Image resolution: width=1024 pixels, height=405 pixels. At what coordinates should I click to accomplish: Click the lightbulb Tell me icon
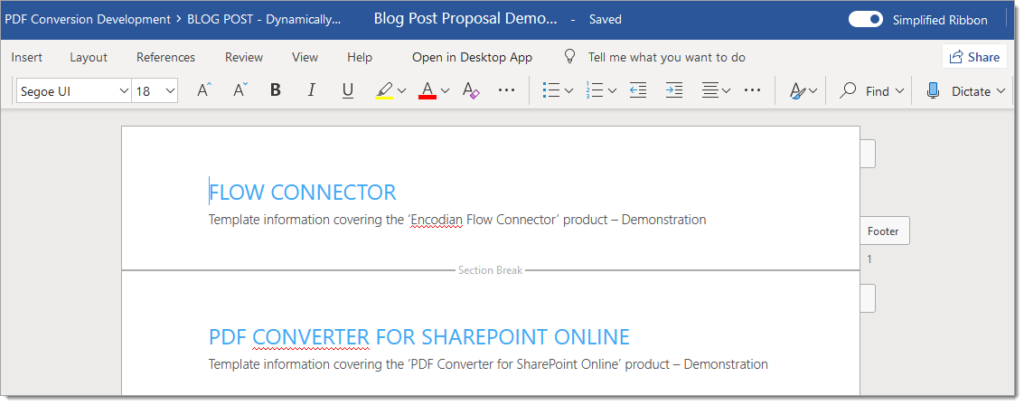(x=570, y=56)
